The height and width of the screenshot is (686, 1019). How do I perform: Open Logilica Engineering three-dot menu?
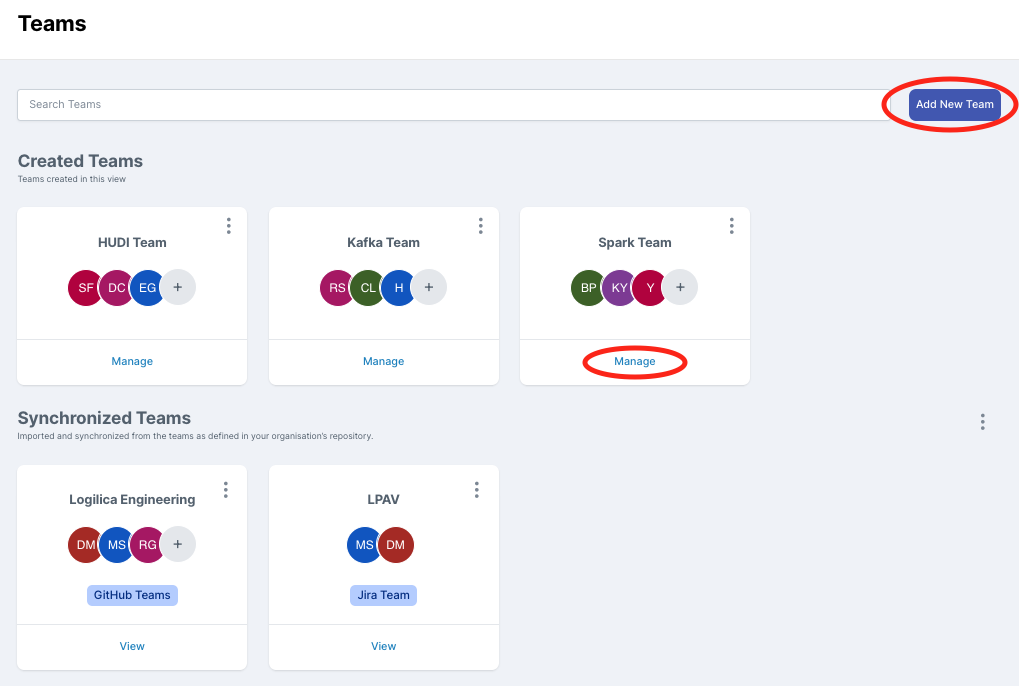[226, 489]
